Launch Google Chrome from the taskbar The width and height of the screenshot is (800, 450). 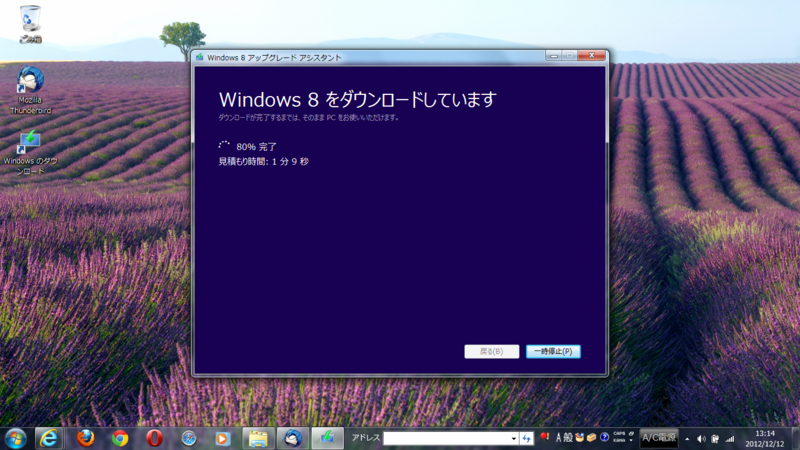click(x=120, y=438)
